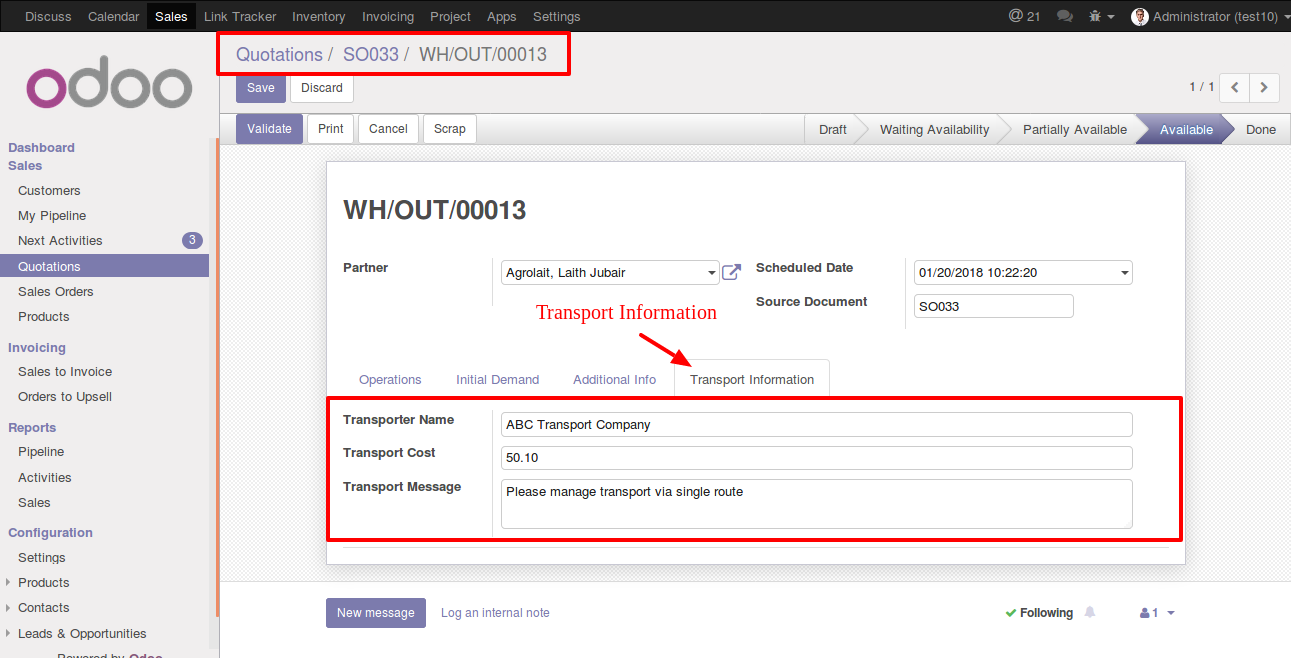
Task: Select the Waiting Availability stage
Action: 935,130
